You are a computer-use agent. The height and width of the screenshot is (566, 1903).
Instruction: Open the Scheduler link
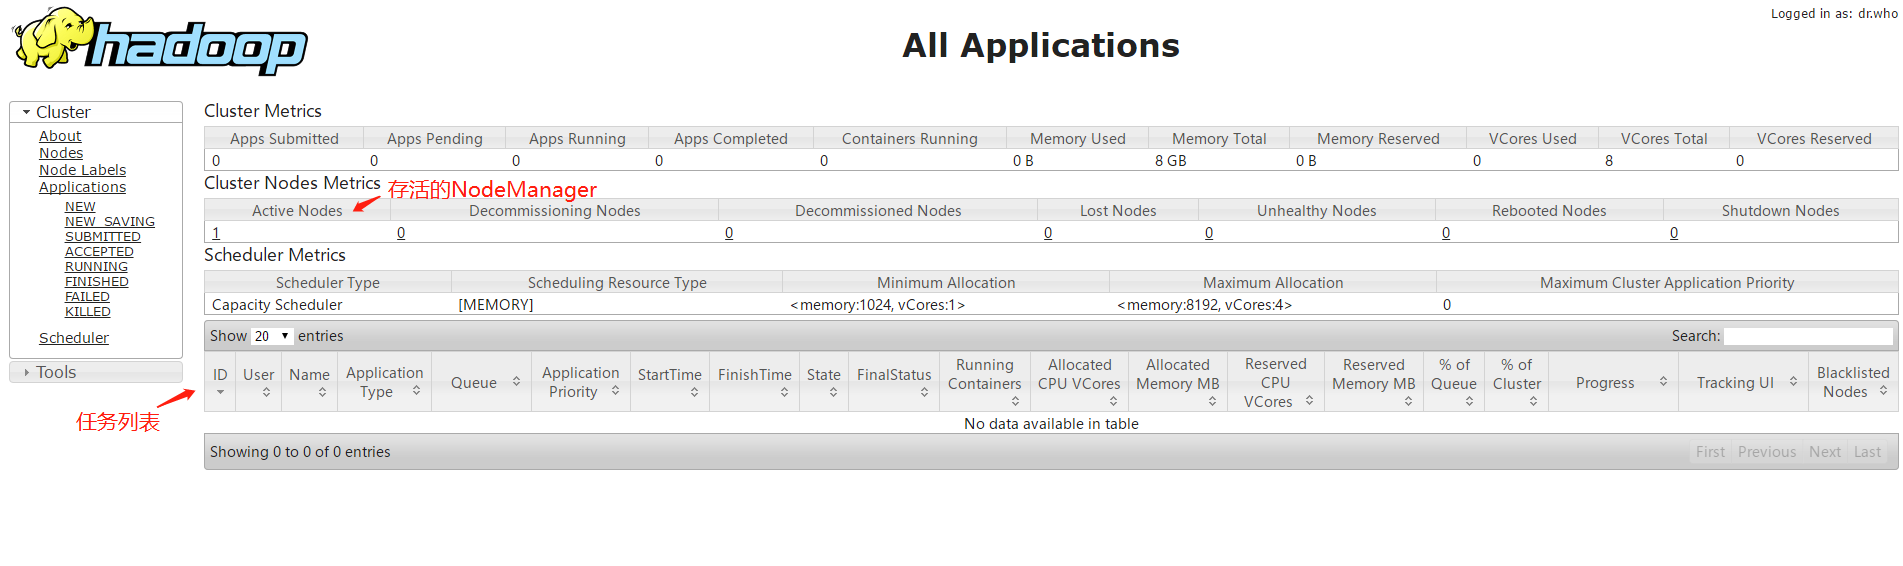click(74, 338)
